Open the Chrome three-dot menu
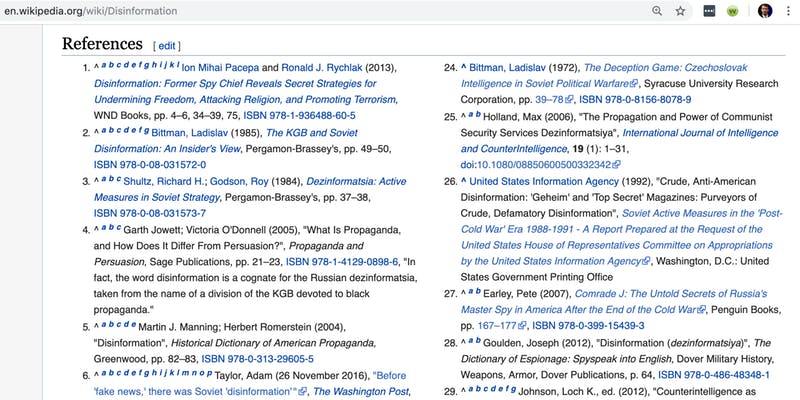The height and width of the screenshot is (400, 800). click(x=788, y=11)
